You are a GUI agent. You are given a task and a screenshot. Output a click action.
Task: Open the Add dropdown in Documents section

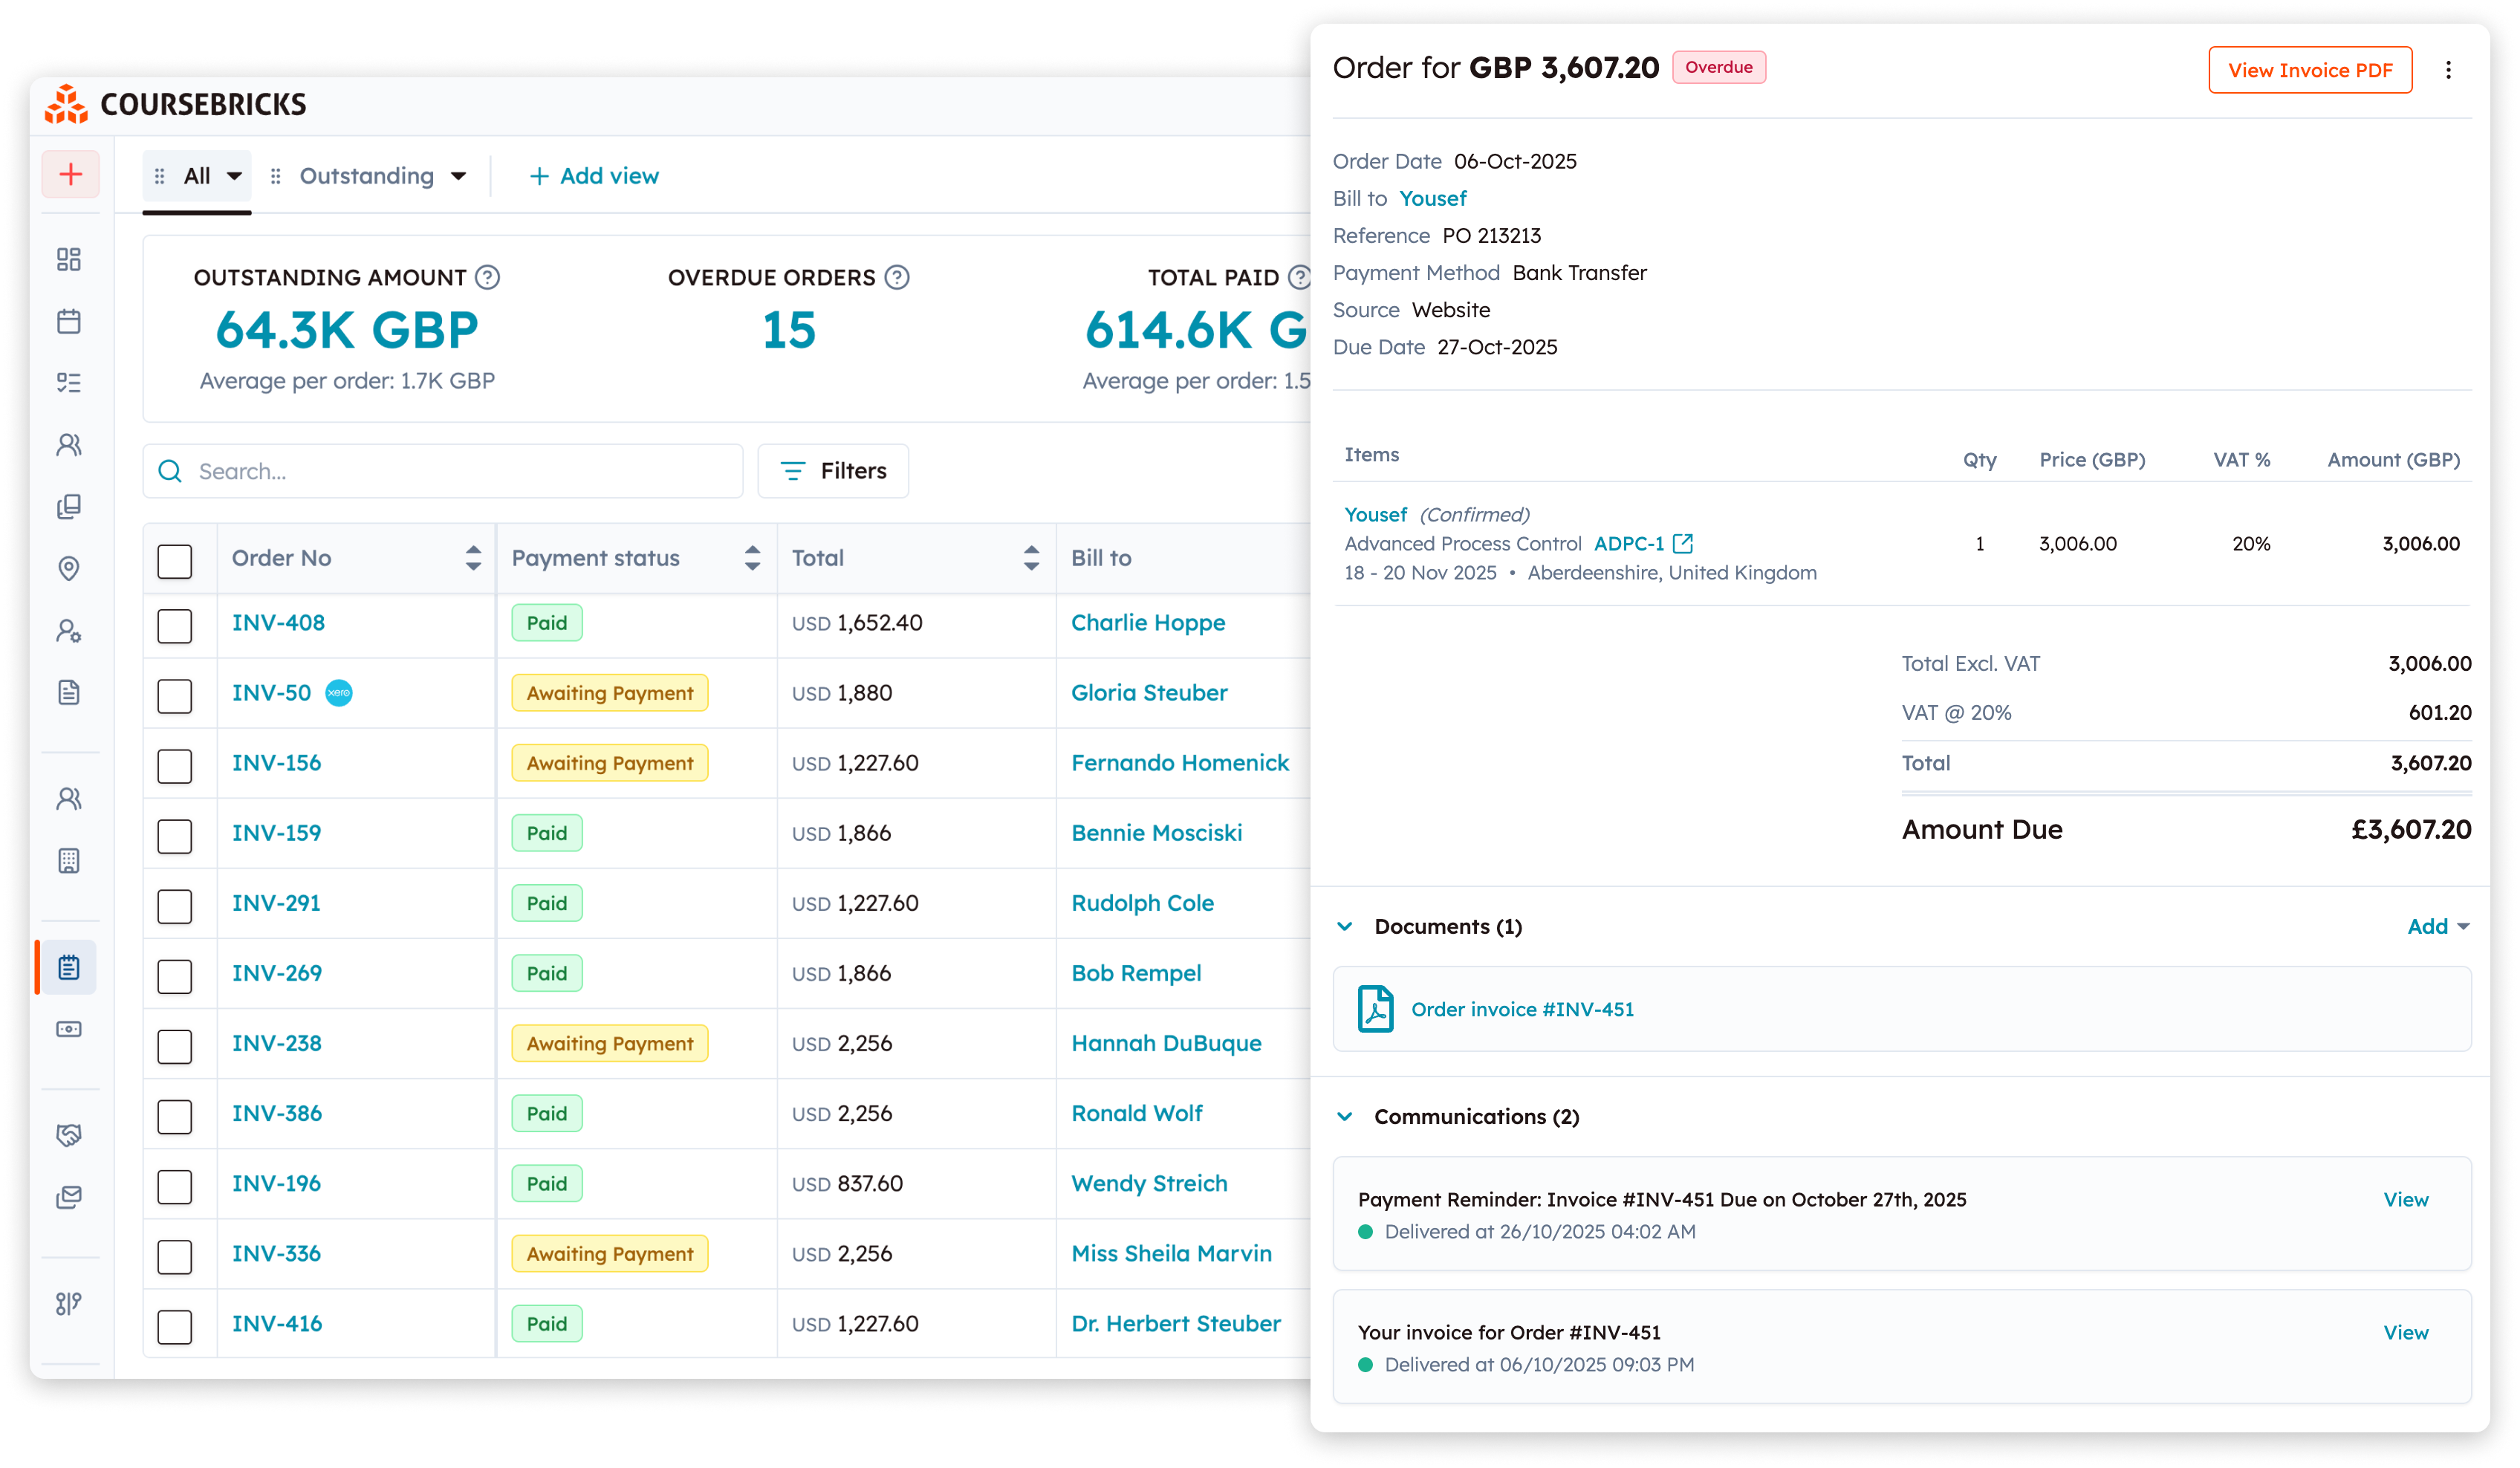pyautogui.click(x=2438, y=926)
